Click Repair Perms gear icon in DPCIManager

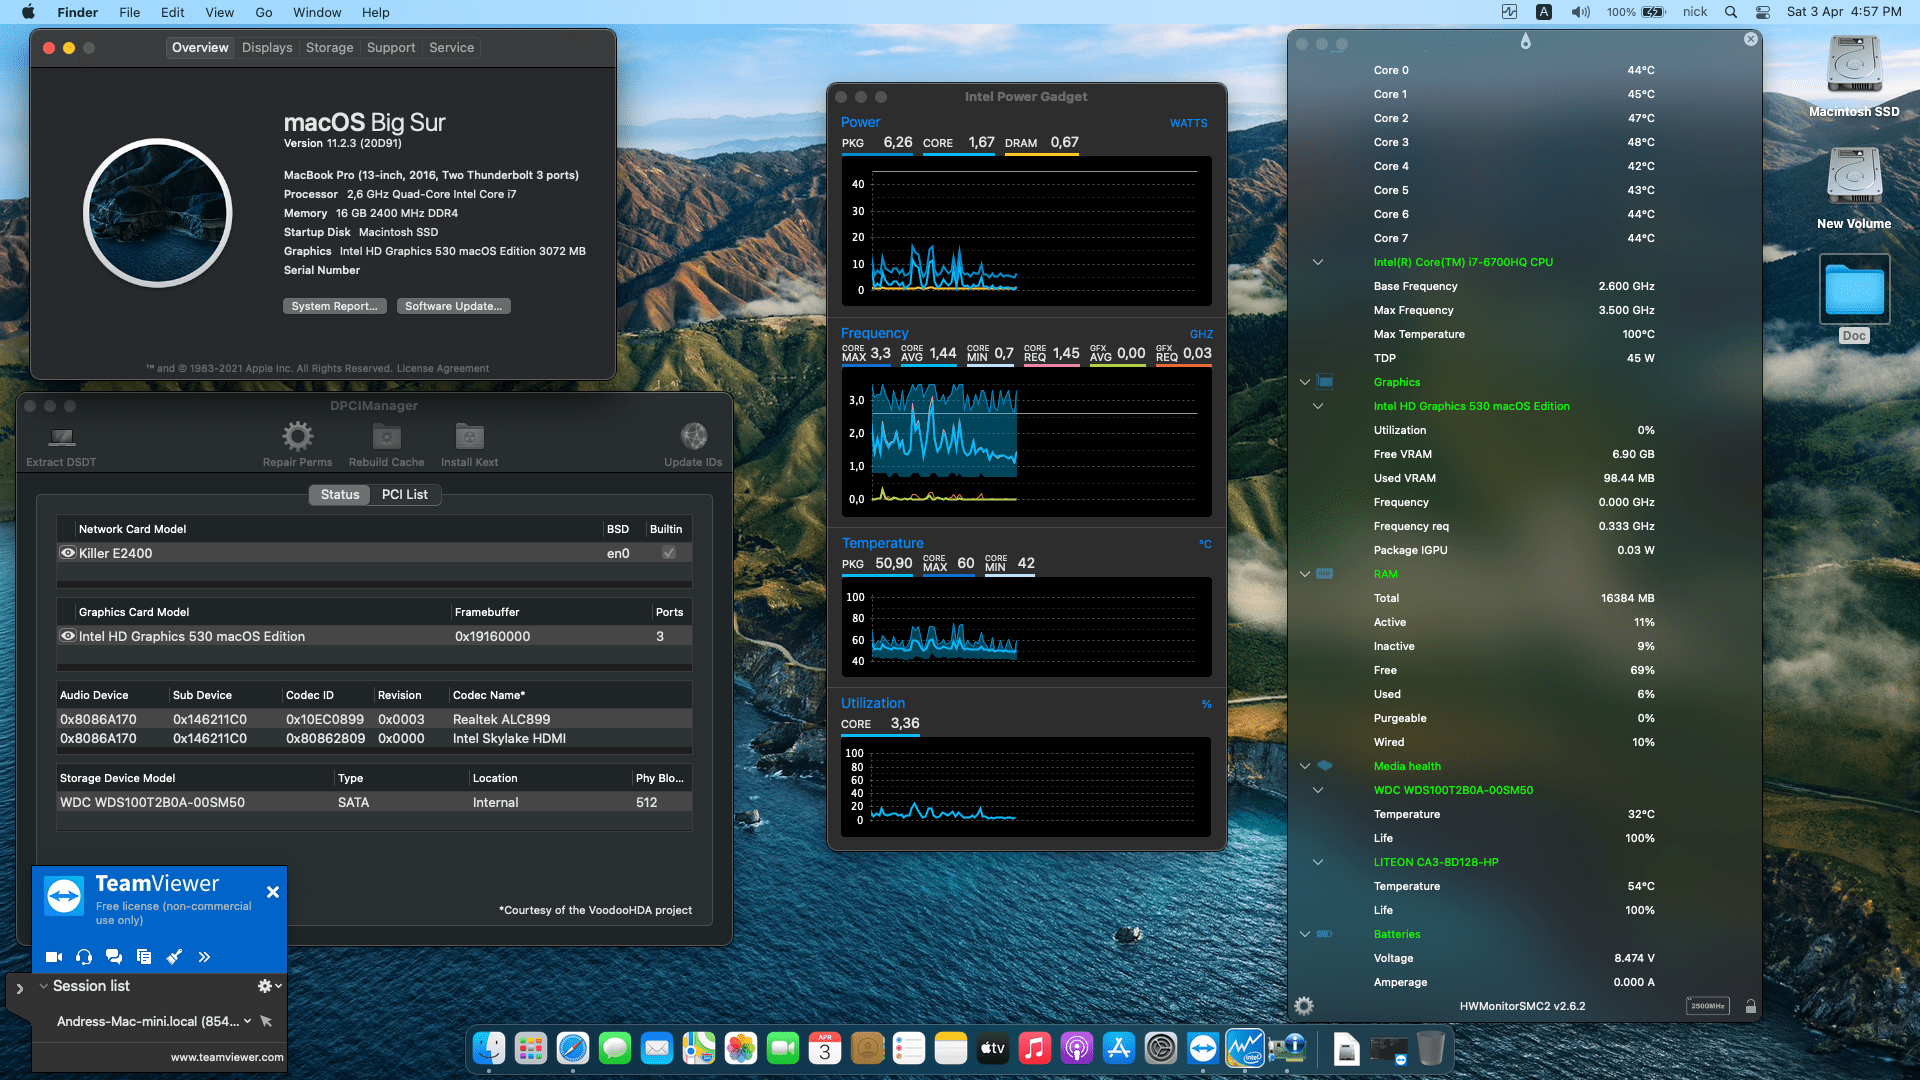click(x=297, y=437)
